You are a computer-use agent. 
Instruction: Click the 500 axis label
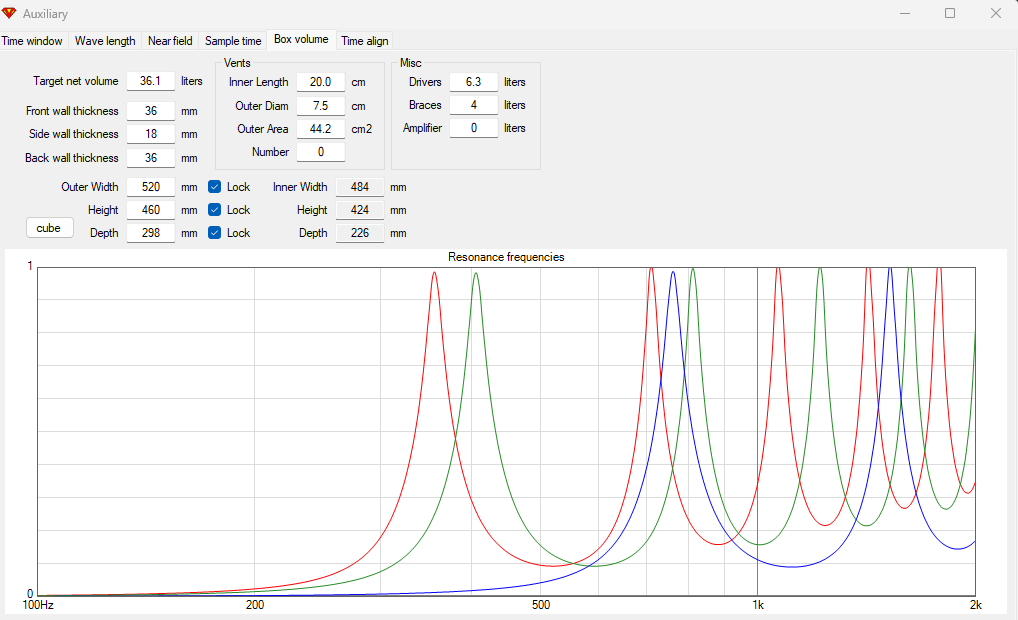[x=540, y=605]
